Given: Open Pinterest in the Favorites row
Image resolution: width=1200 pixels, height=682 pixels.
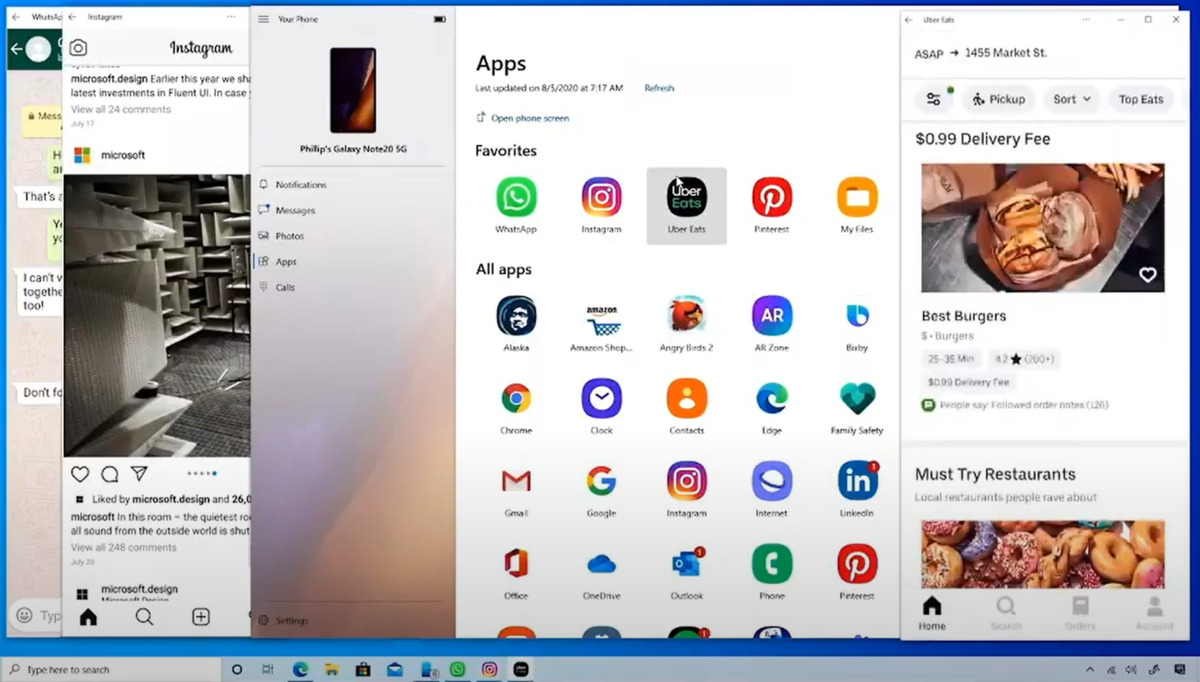Looking at the screenshot, I should click(772, 197).
